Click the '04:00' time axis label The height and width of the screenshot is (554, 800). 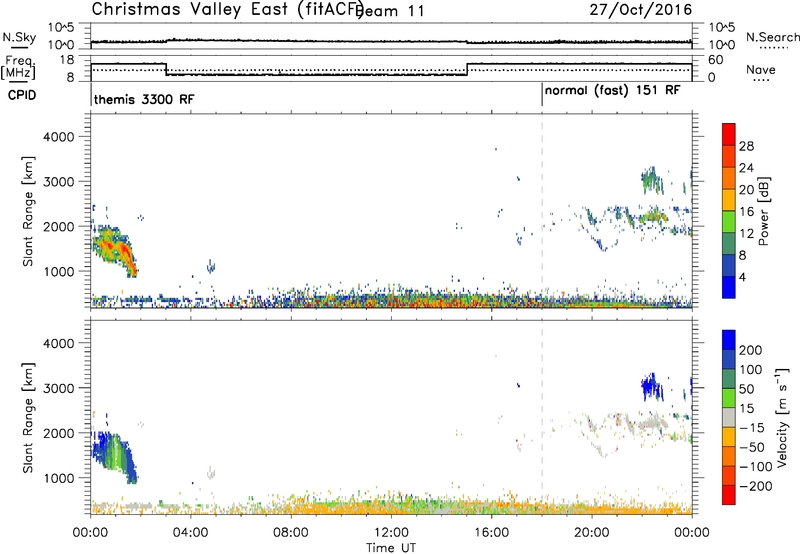190,533
